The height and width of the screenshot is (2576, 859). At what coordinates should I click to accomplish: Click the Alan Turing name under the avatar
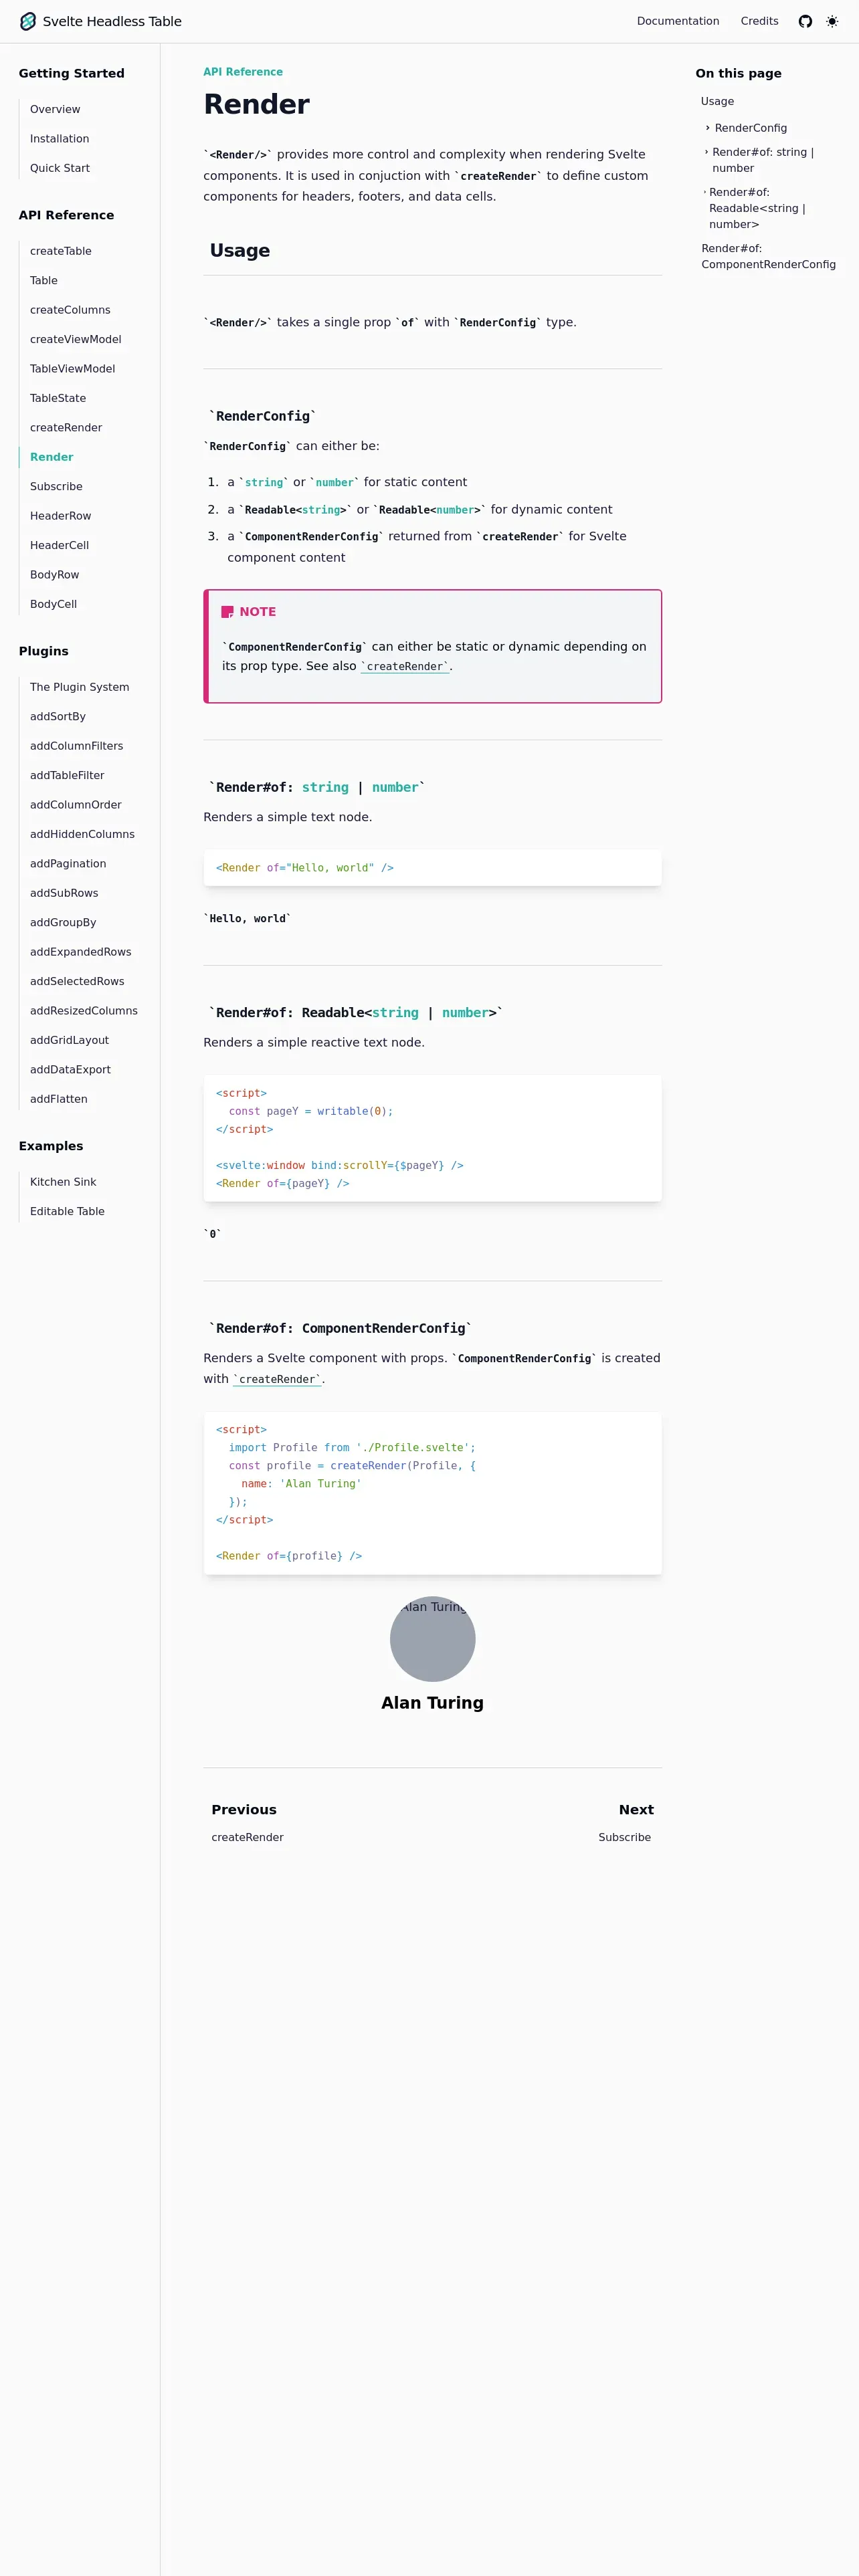point(432,1703)
